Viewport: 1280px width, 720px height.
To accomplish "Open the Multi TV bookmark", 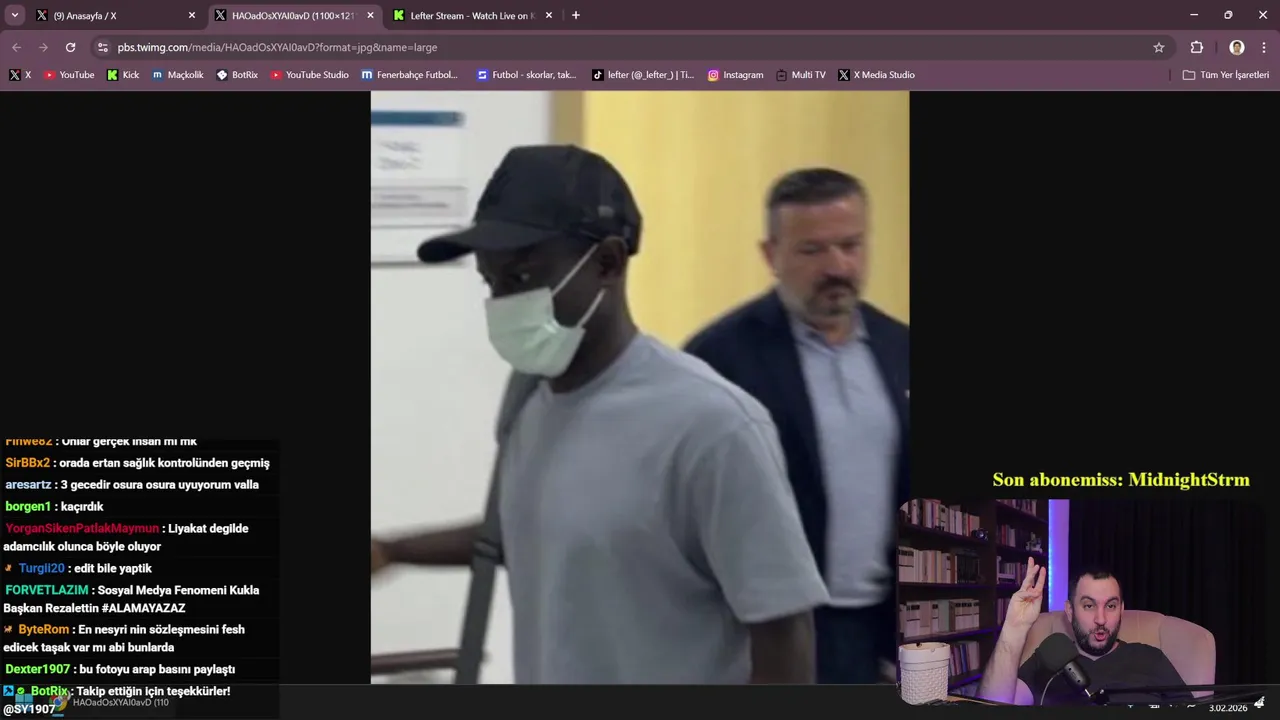I will (801, 75).
